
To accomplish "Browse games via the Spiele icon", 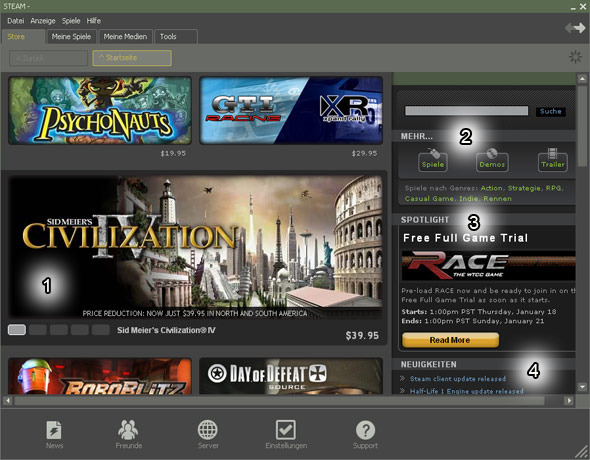I will (x=433, y=160).
